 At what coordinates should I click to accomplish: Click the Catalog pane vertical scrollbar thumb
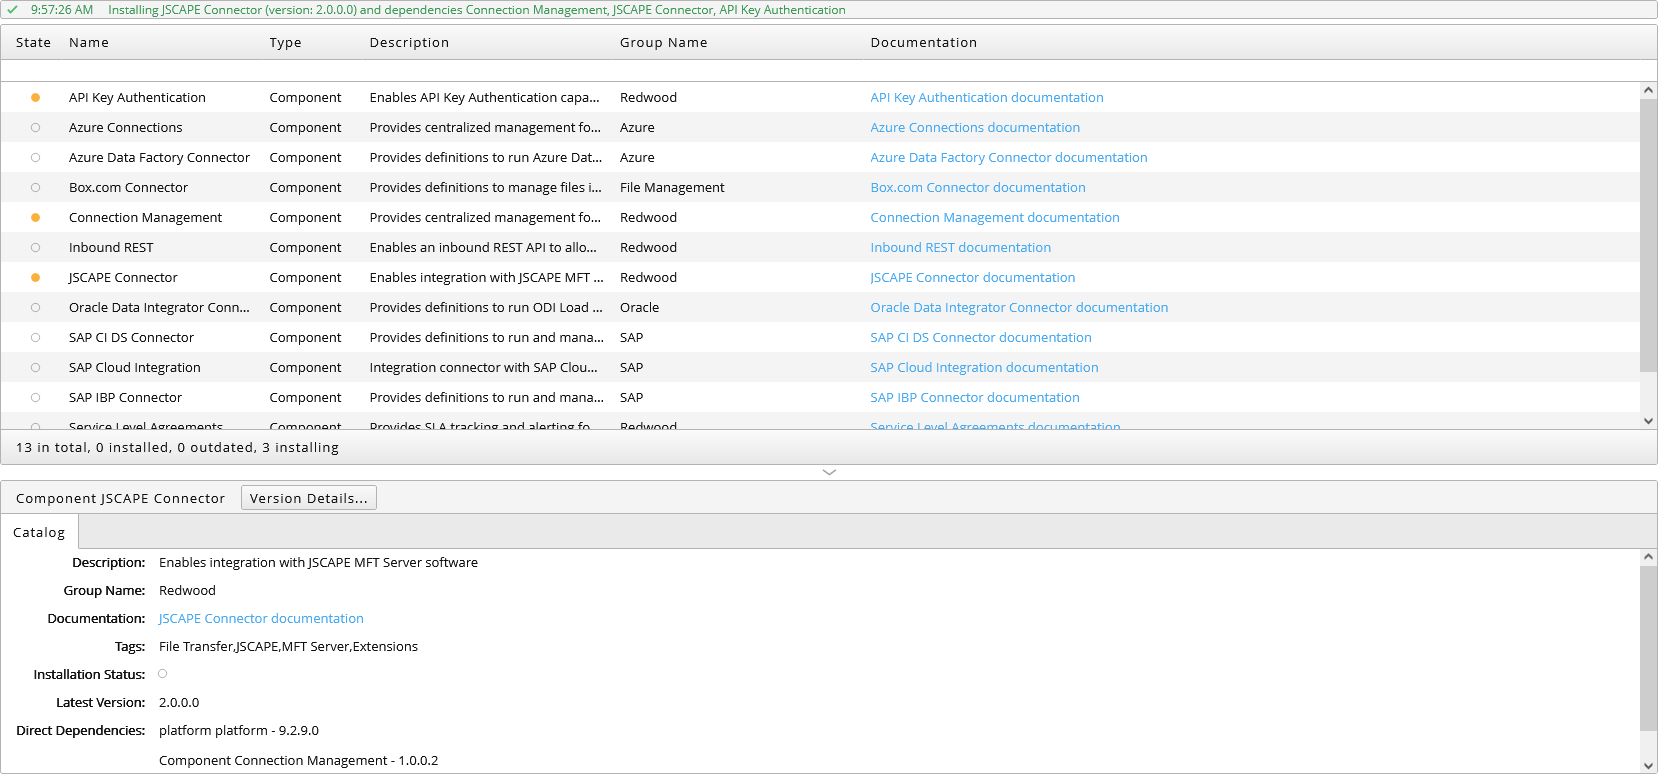(x=1648, y=648)
